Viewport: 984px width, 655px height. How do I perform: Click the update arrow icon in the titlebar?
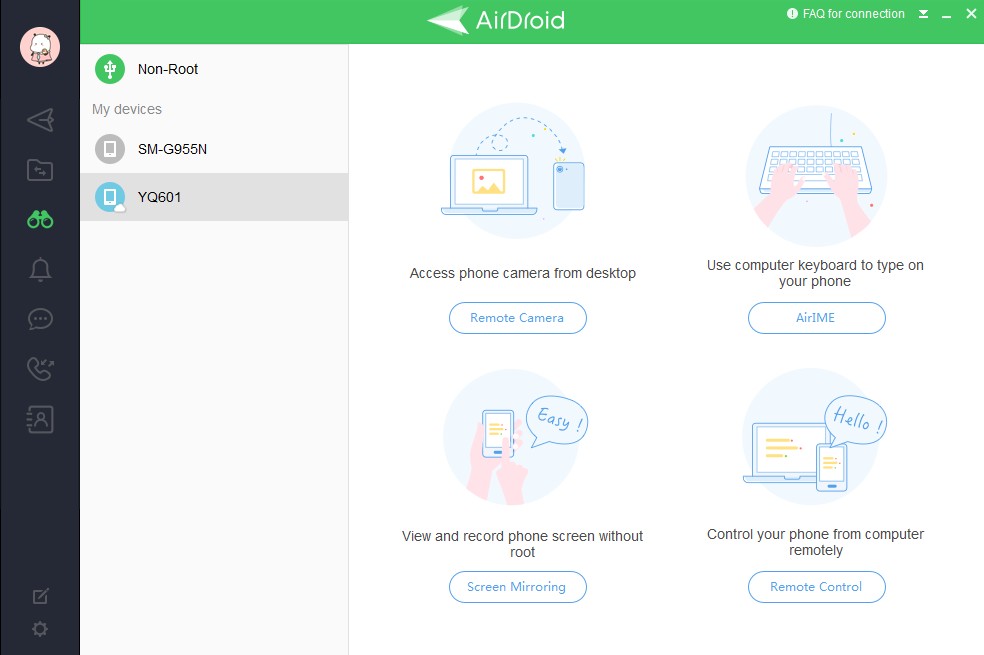922,14
